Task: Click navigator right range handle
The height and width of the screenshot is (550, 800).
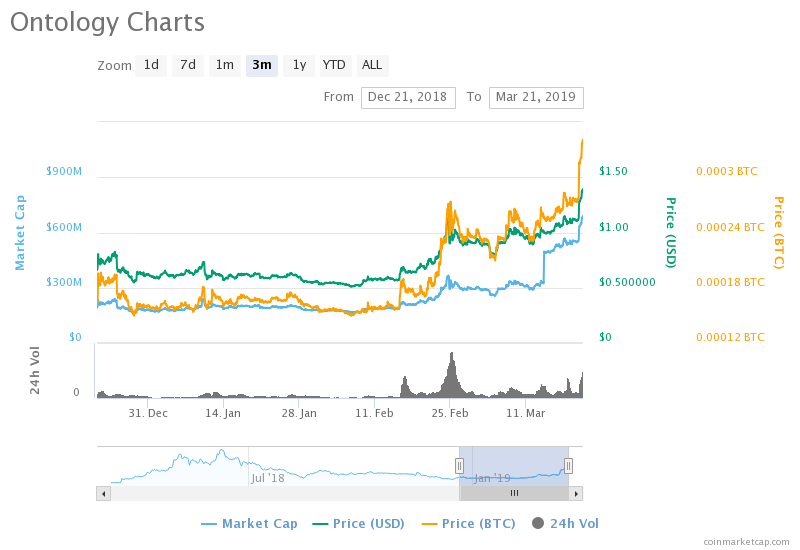Action: (568, 465)
